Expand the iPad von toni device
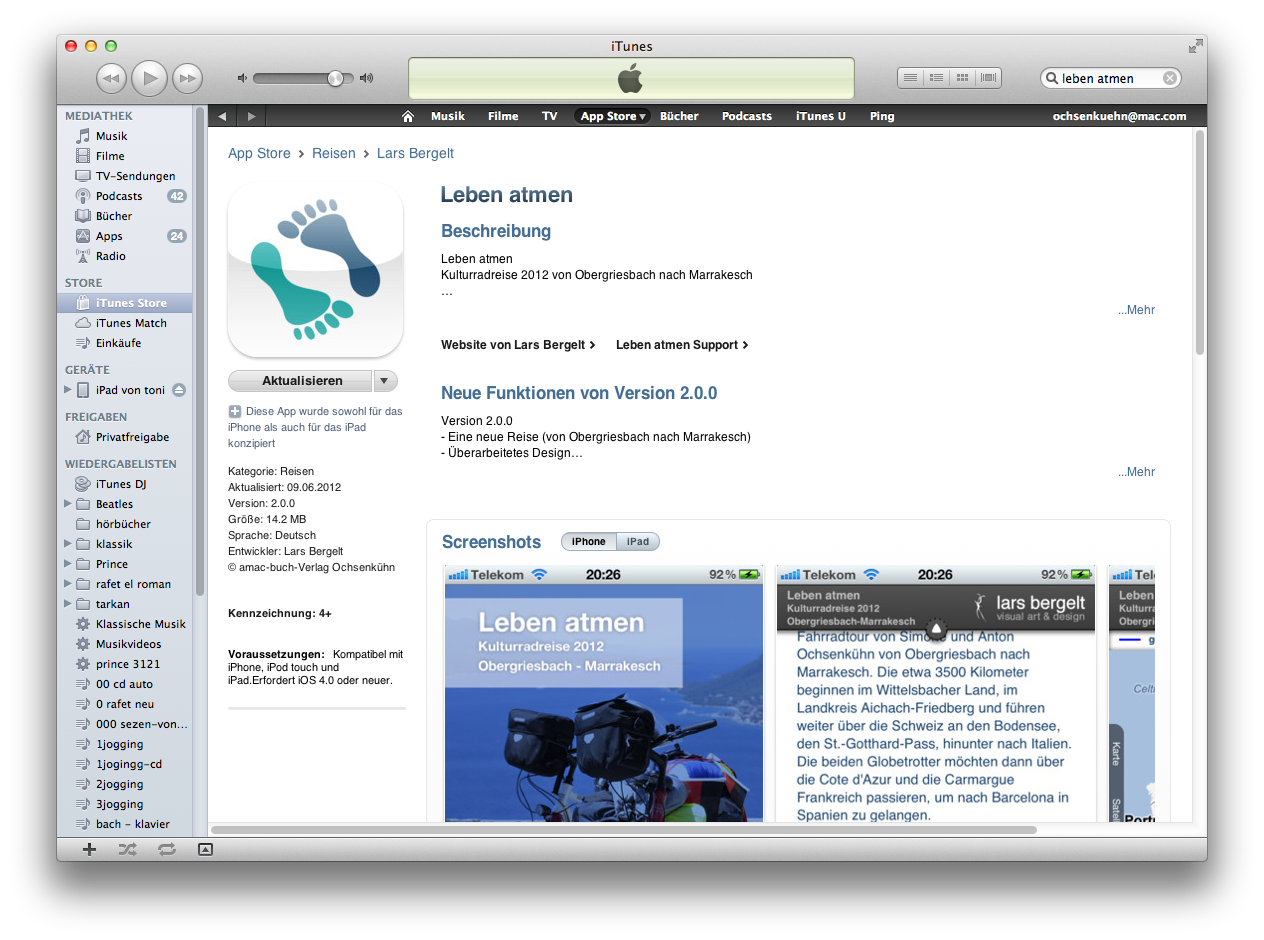 68,390
